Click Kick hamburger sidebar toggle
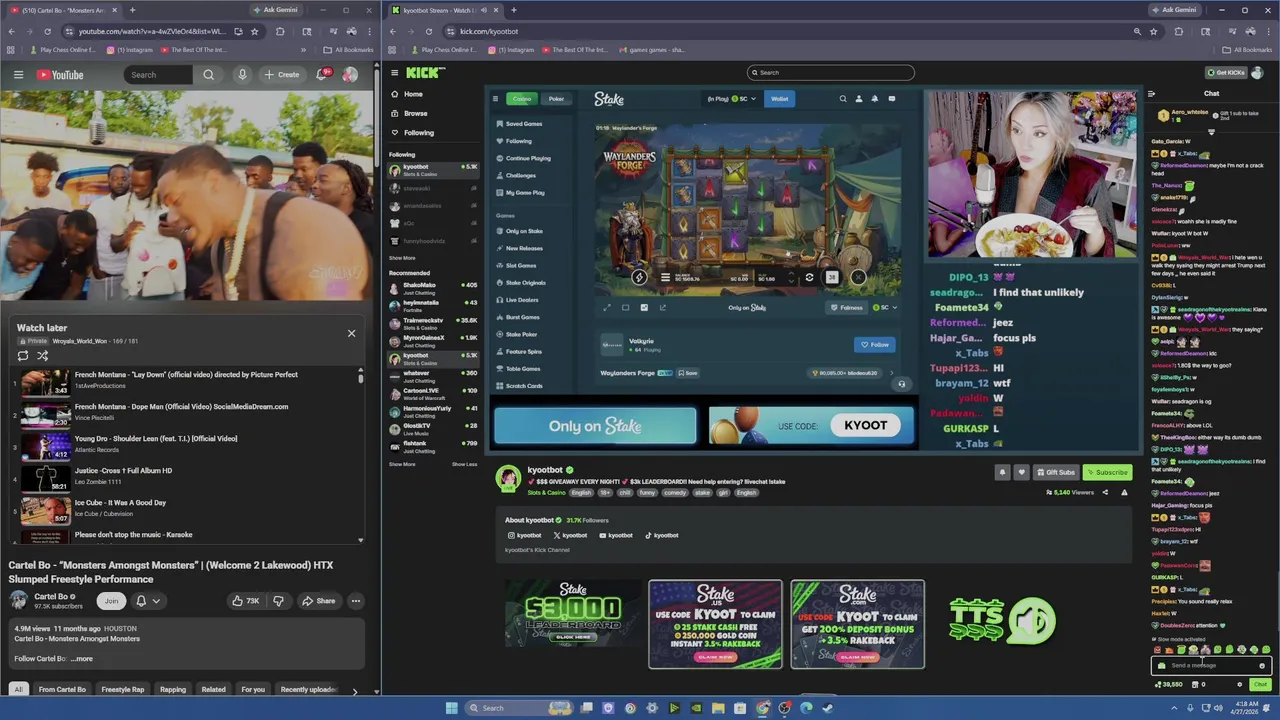Viewport: 1280px width, 720px height. [x=395, y=73]
